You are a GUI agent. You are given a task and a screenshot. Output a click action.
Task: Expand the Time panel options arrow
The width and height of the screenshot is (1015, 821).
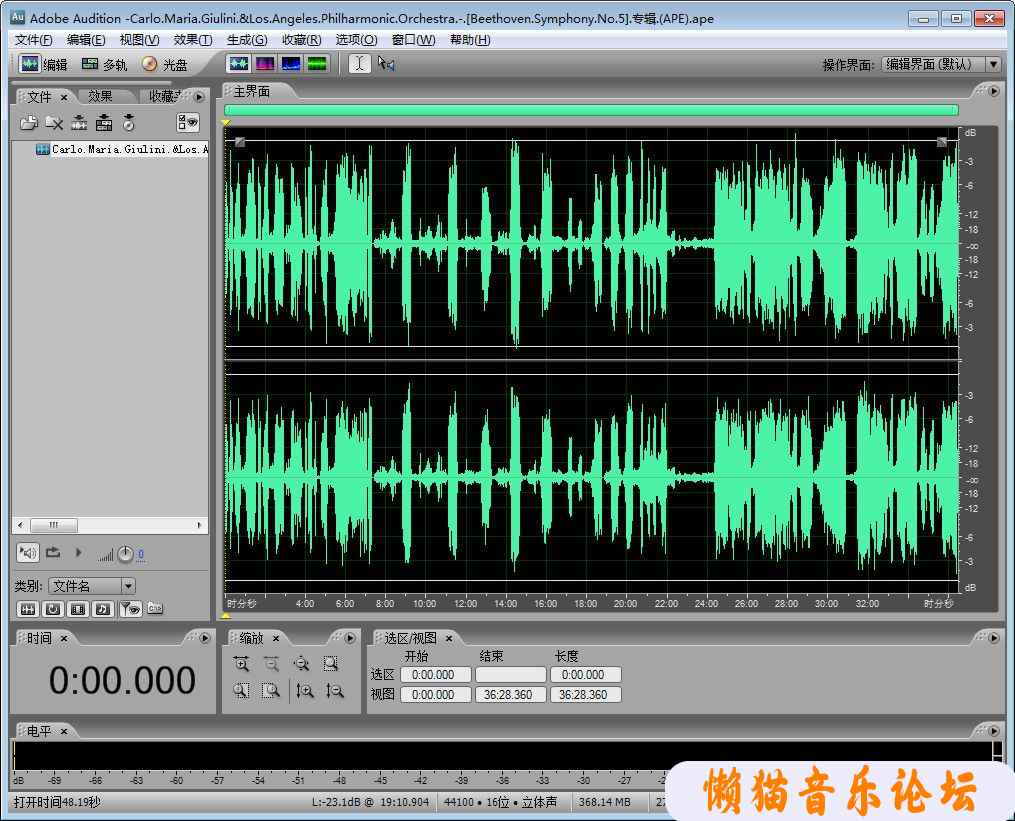pyautogui.click(x=205, y=638)
